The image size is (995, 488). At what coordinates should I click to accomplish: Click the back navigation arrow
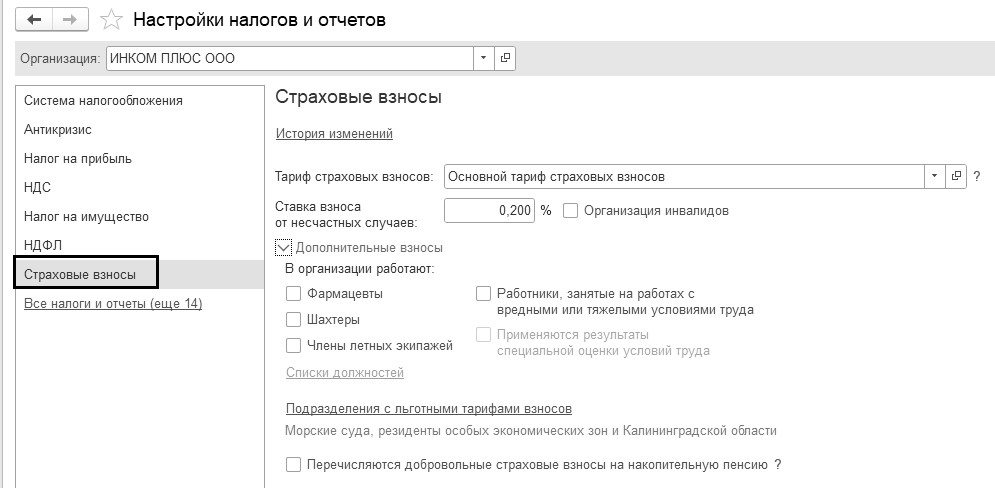coord(35,20)
